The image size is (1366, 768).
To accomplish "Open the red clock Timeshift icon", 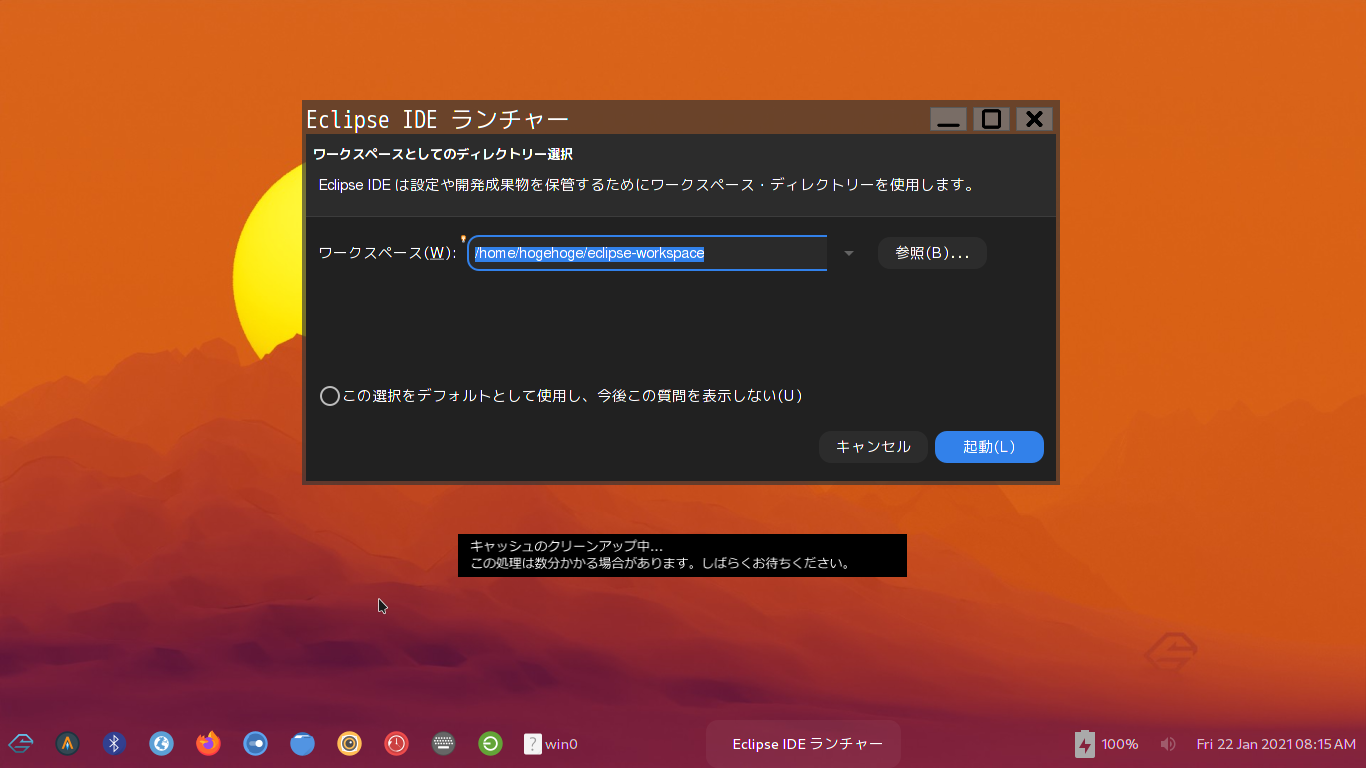I will 396,743.
